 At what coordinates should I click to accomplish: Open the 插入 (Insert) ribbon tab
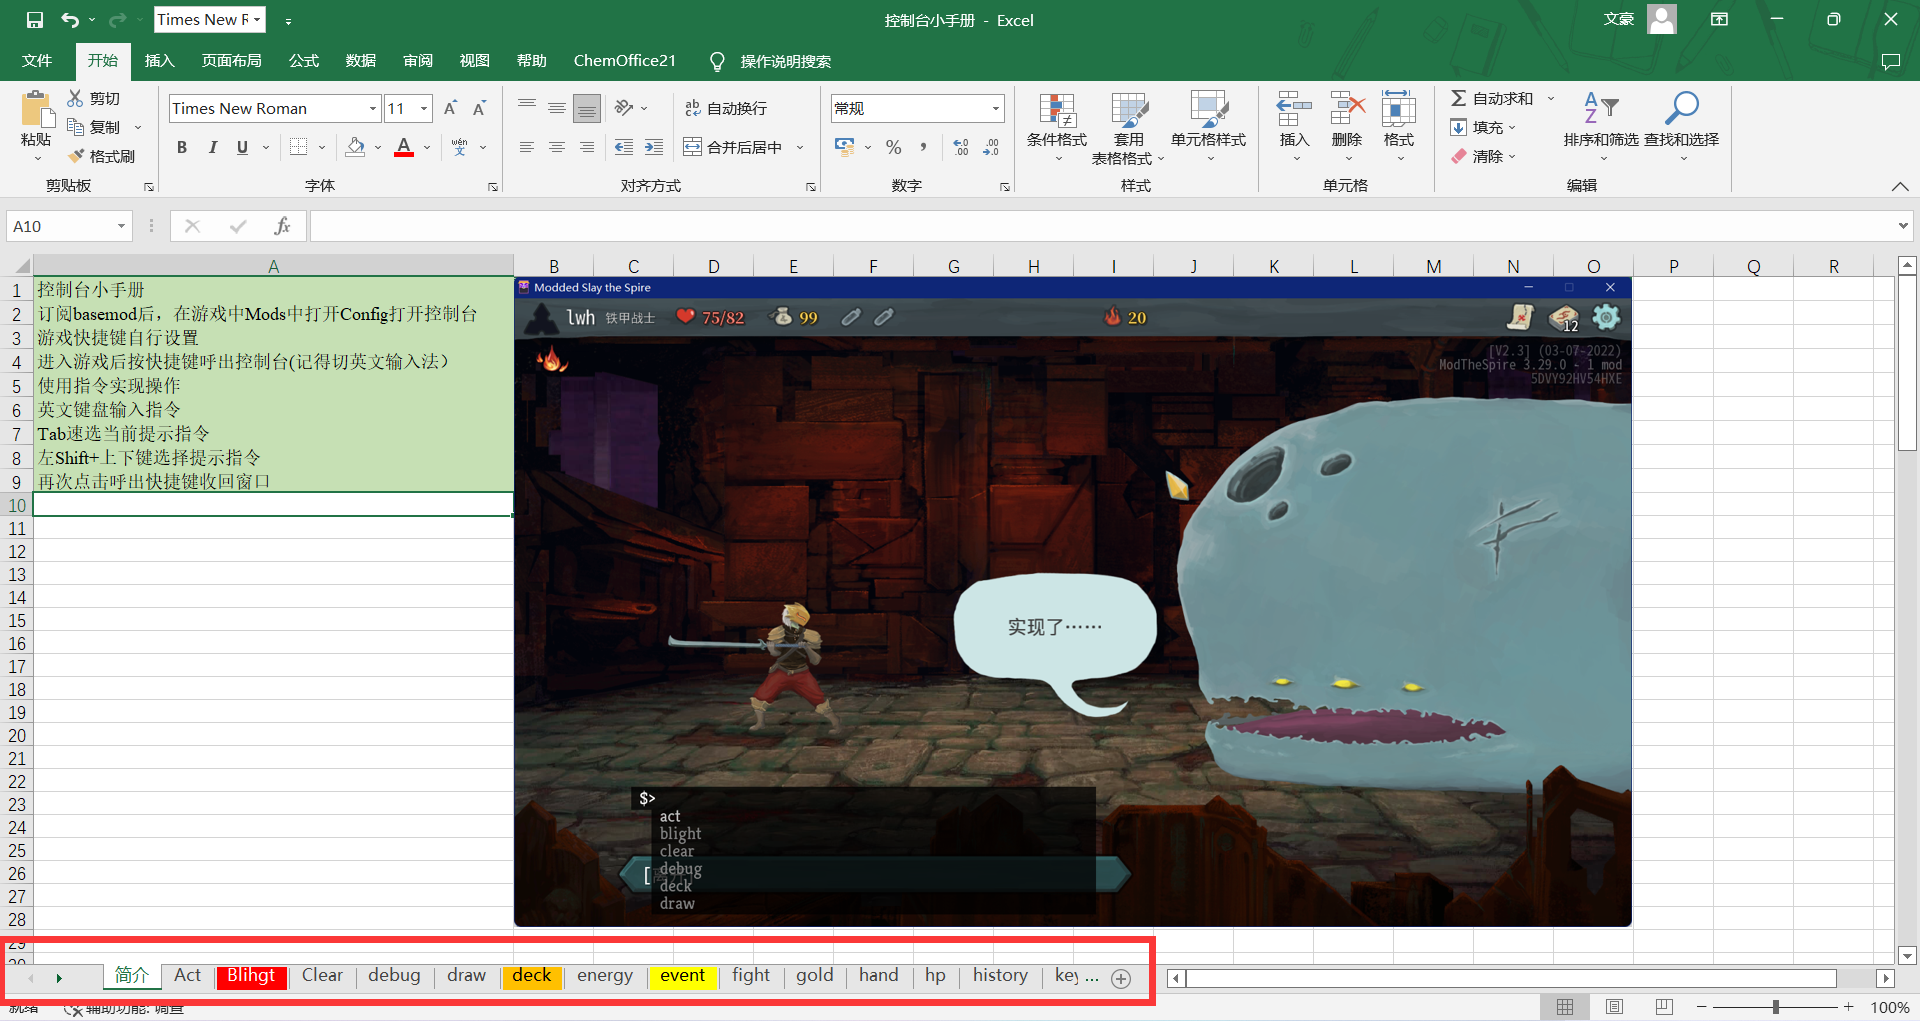click(x=159, y=61)
